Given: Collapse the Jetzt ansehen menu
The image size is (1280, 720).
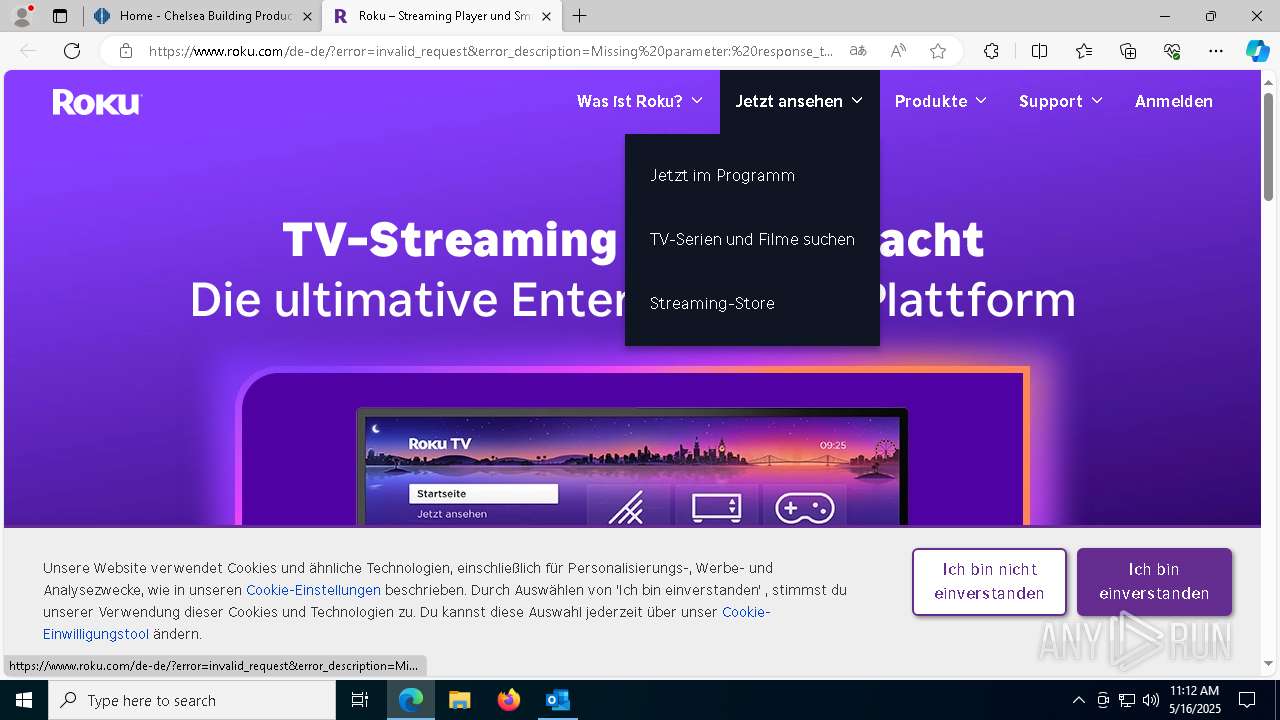Looking at the screenshot, I should tap(799, 101).
